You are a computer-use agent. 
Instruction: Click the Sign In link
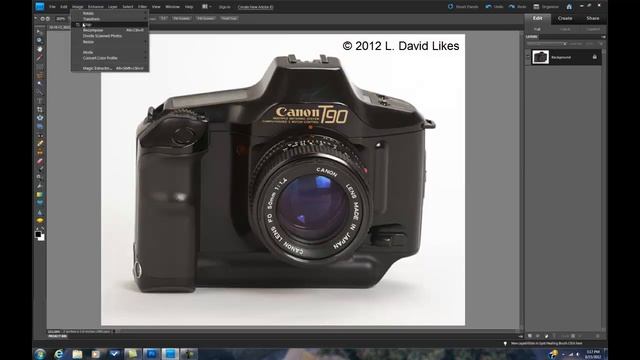click(x=224, y=7)
